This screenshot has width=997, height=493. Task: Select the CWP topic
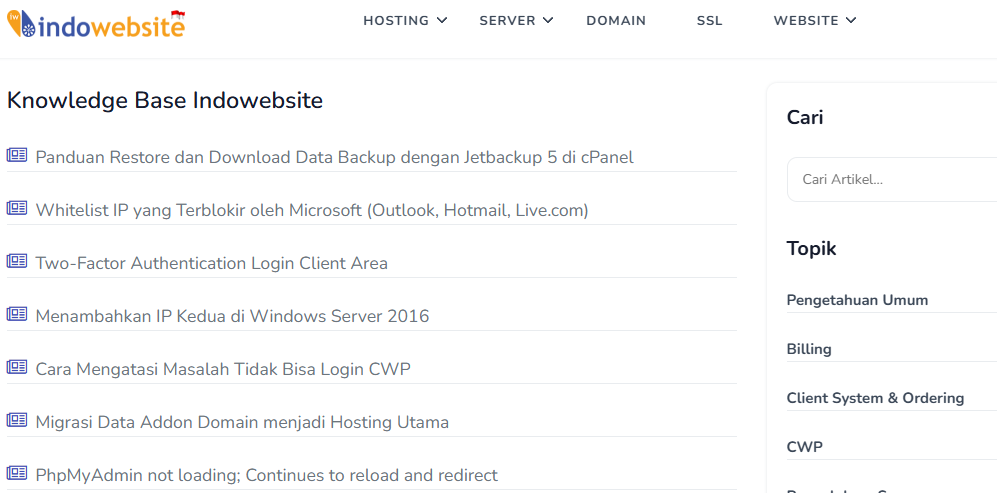click(x=804, y=447)
